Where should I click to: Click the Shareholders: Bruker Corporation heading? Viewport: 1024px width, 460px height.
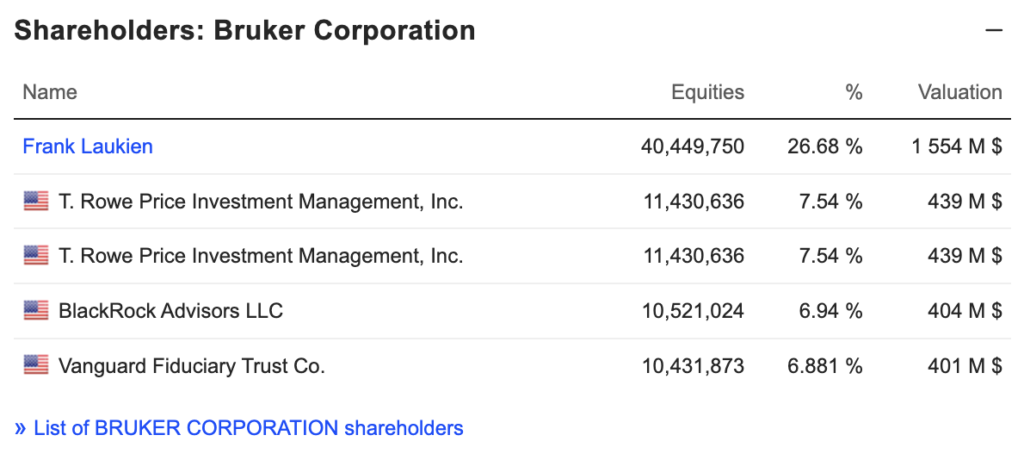[245, 31]
